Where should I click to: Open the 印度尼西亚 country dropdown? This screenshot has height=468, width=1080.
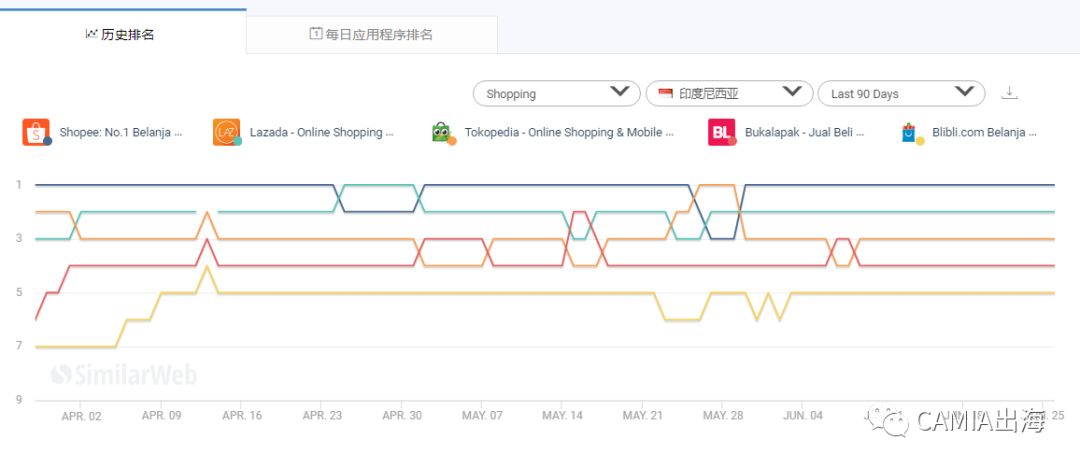[728, 93]
